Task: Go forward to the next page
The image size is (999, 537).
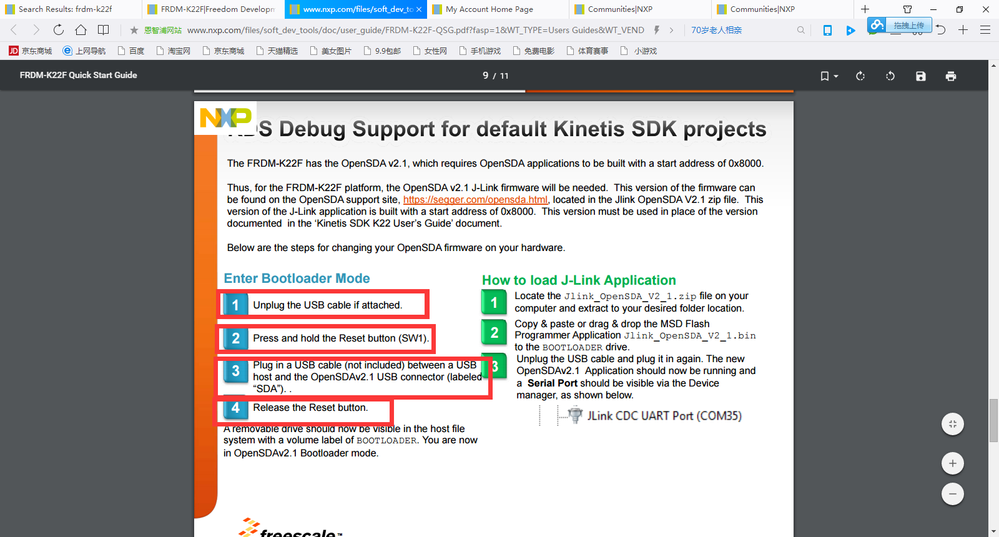Action: tap(36, 30)
